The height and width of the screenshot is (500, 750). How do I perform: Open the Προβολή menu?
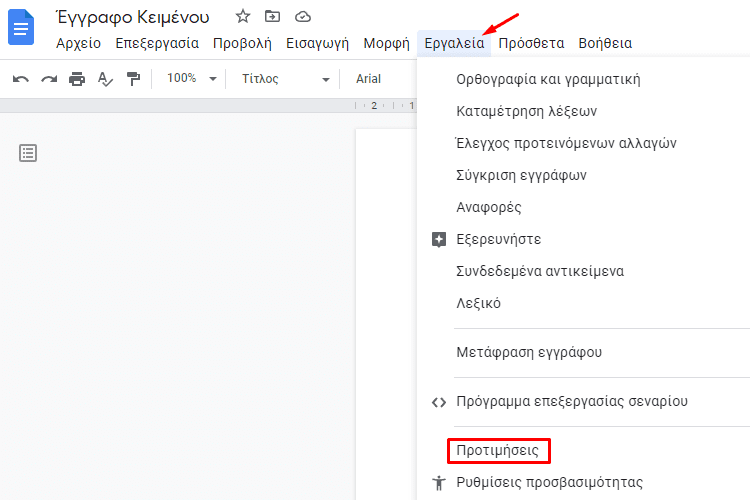pos(242,44)
